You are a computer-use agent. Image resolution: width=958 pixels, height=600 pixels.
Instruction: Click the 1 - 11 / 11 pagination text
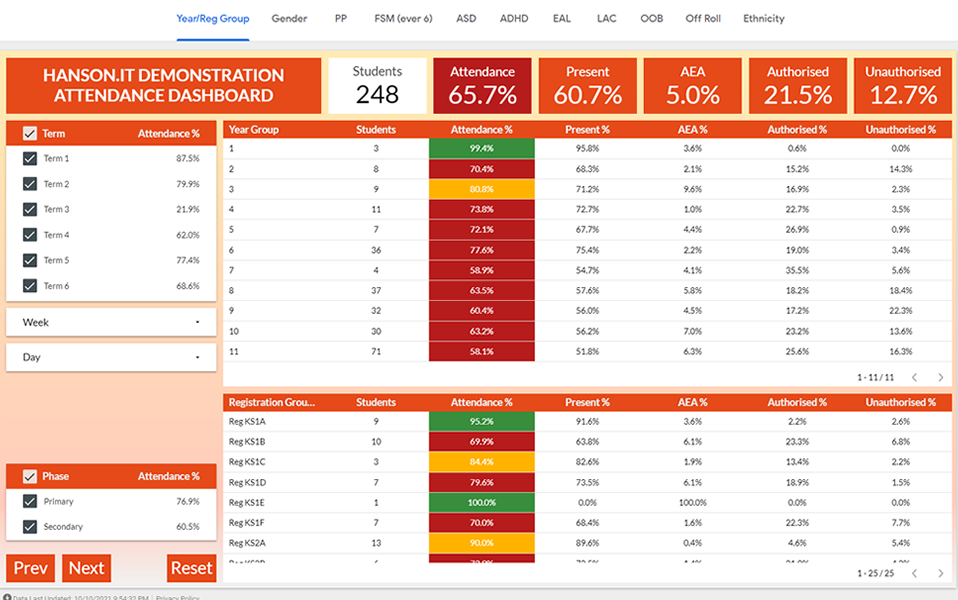[x=876, y=378]
